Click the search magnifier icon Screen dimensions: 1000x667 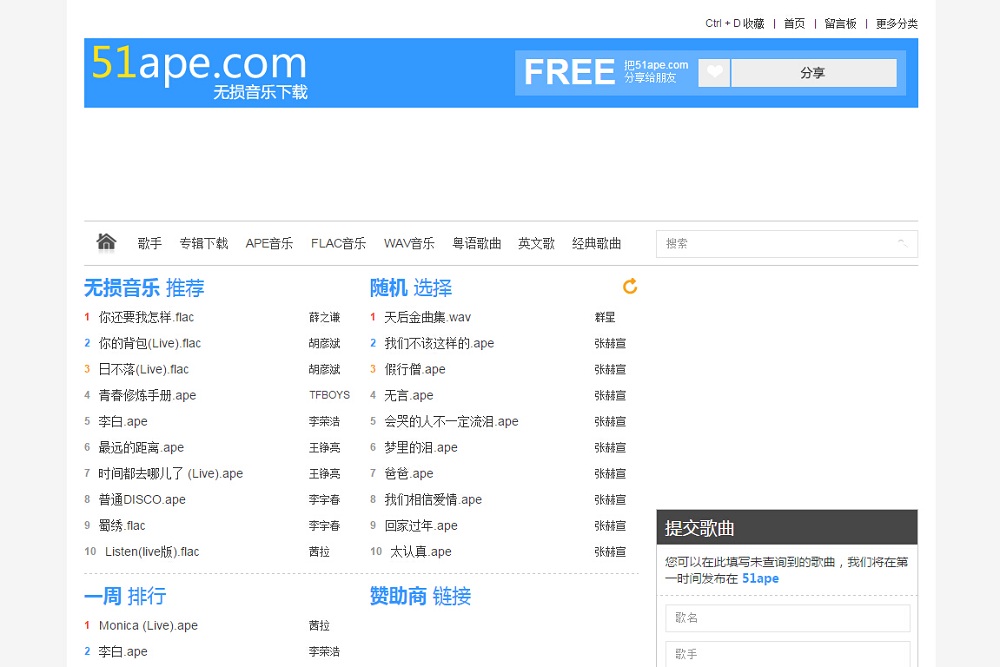tap(902, 244)
